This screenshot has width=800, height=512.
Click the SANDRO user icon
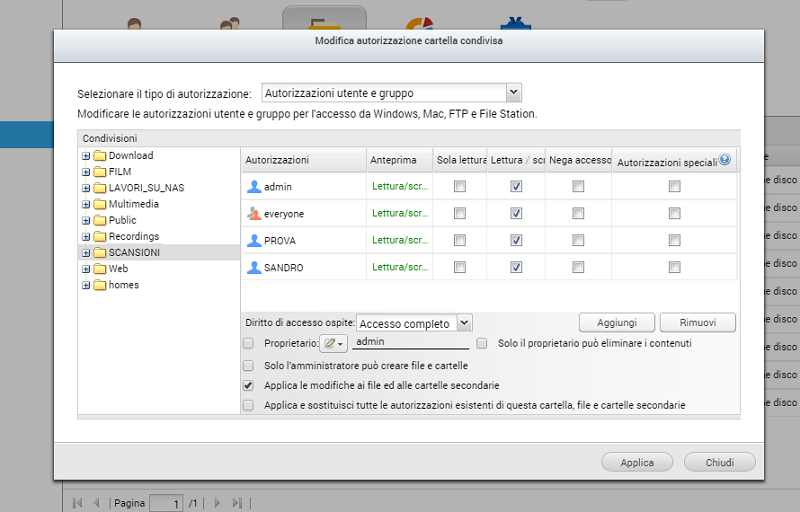coord(253,267)
